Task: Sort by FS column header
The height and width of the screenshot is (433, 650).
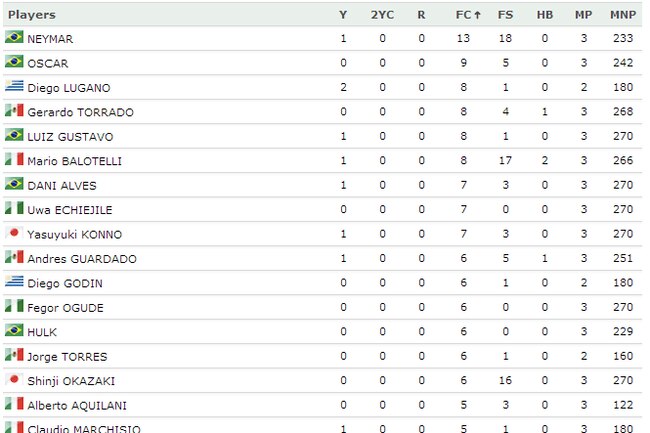Action: pos(505,15)
